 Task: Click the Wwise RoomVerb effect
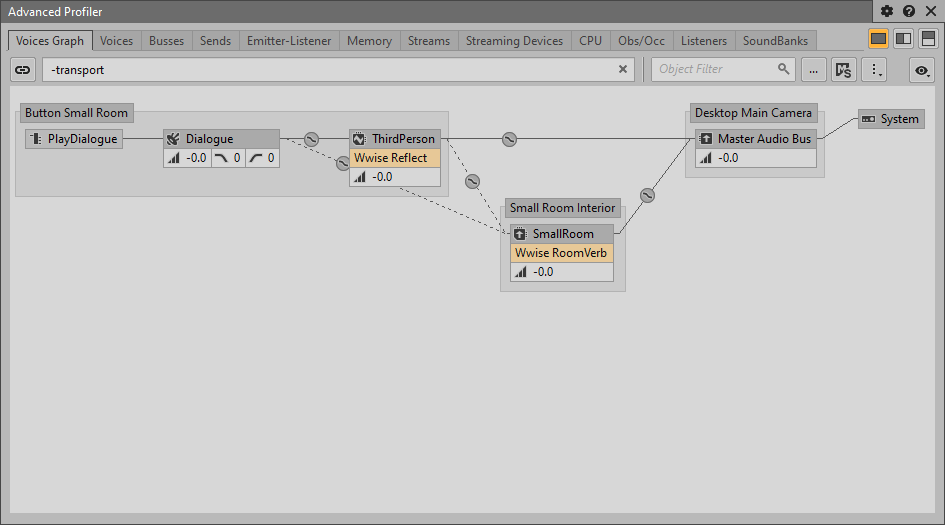561,253
